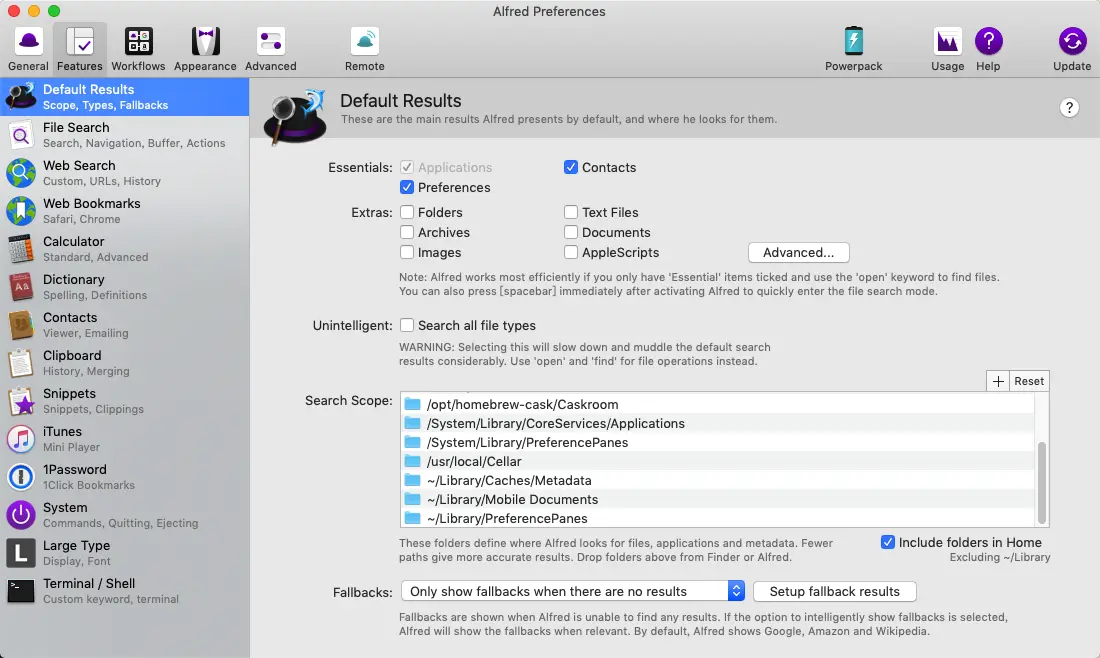Uncheck the Preferences checkbox
The image size is (1100, 658).
coord(407,187)
